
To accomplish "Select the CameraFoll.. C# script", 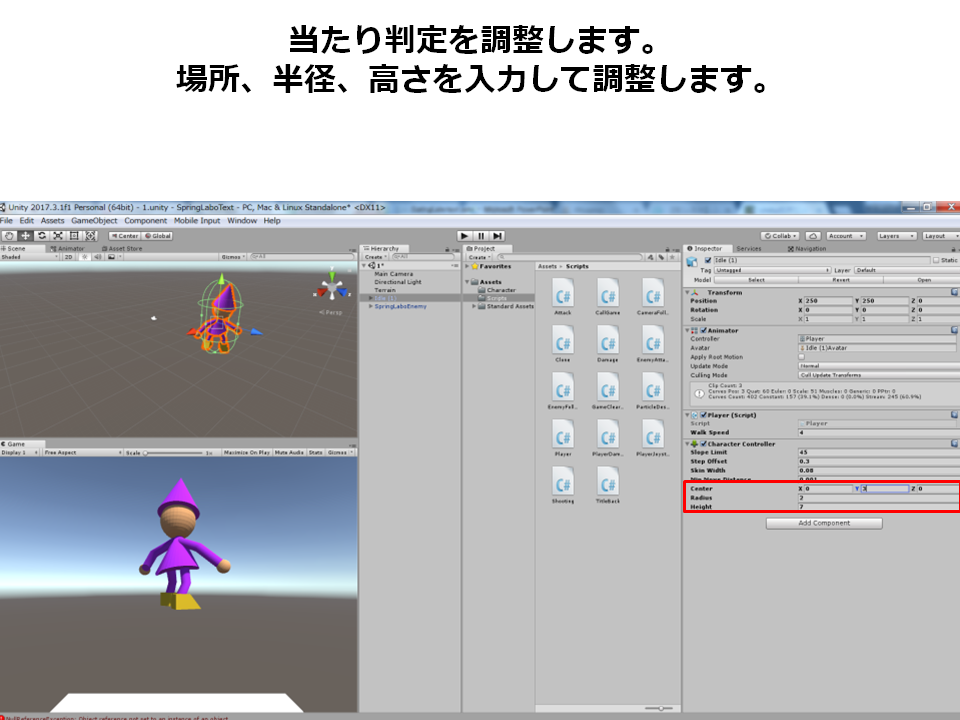I will (653, 297).
